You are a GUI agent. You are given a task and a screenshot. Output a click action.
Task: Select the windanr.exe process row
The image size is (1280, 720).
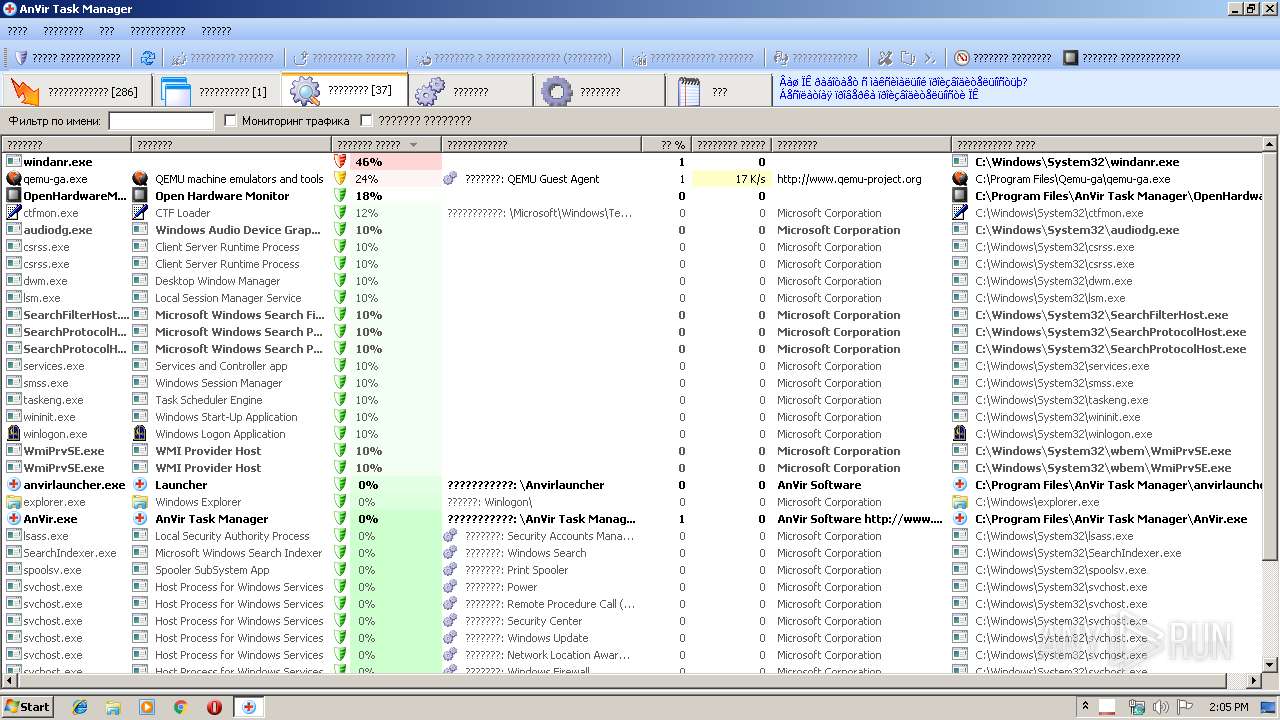(633, 162)
